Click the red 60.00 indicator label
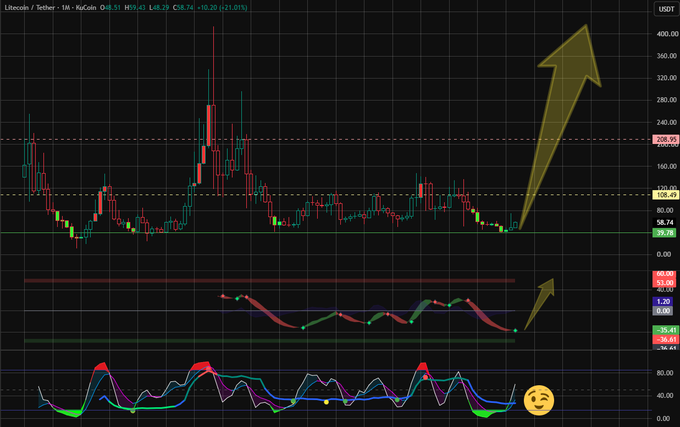 pyautogui.click(x=665, y=274)
